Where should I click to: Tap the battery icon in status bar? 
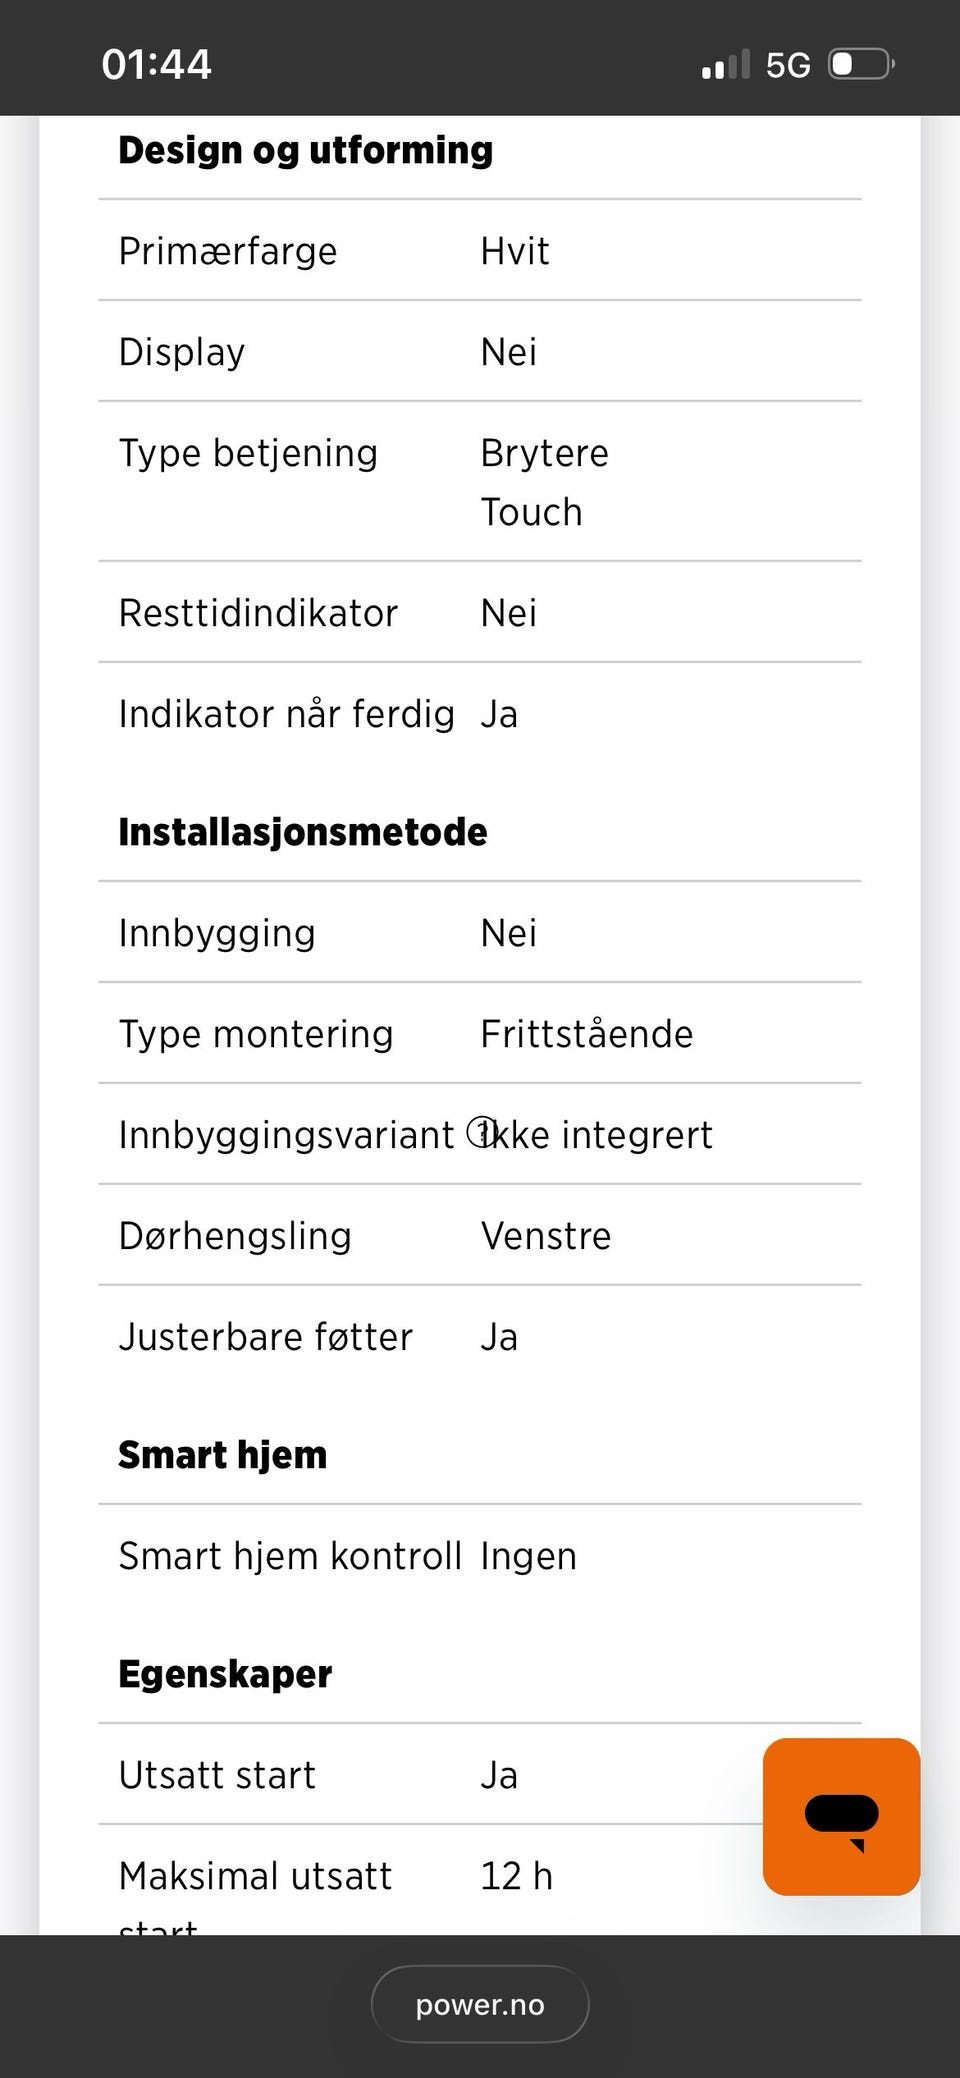[862, 65]
